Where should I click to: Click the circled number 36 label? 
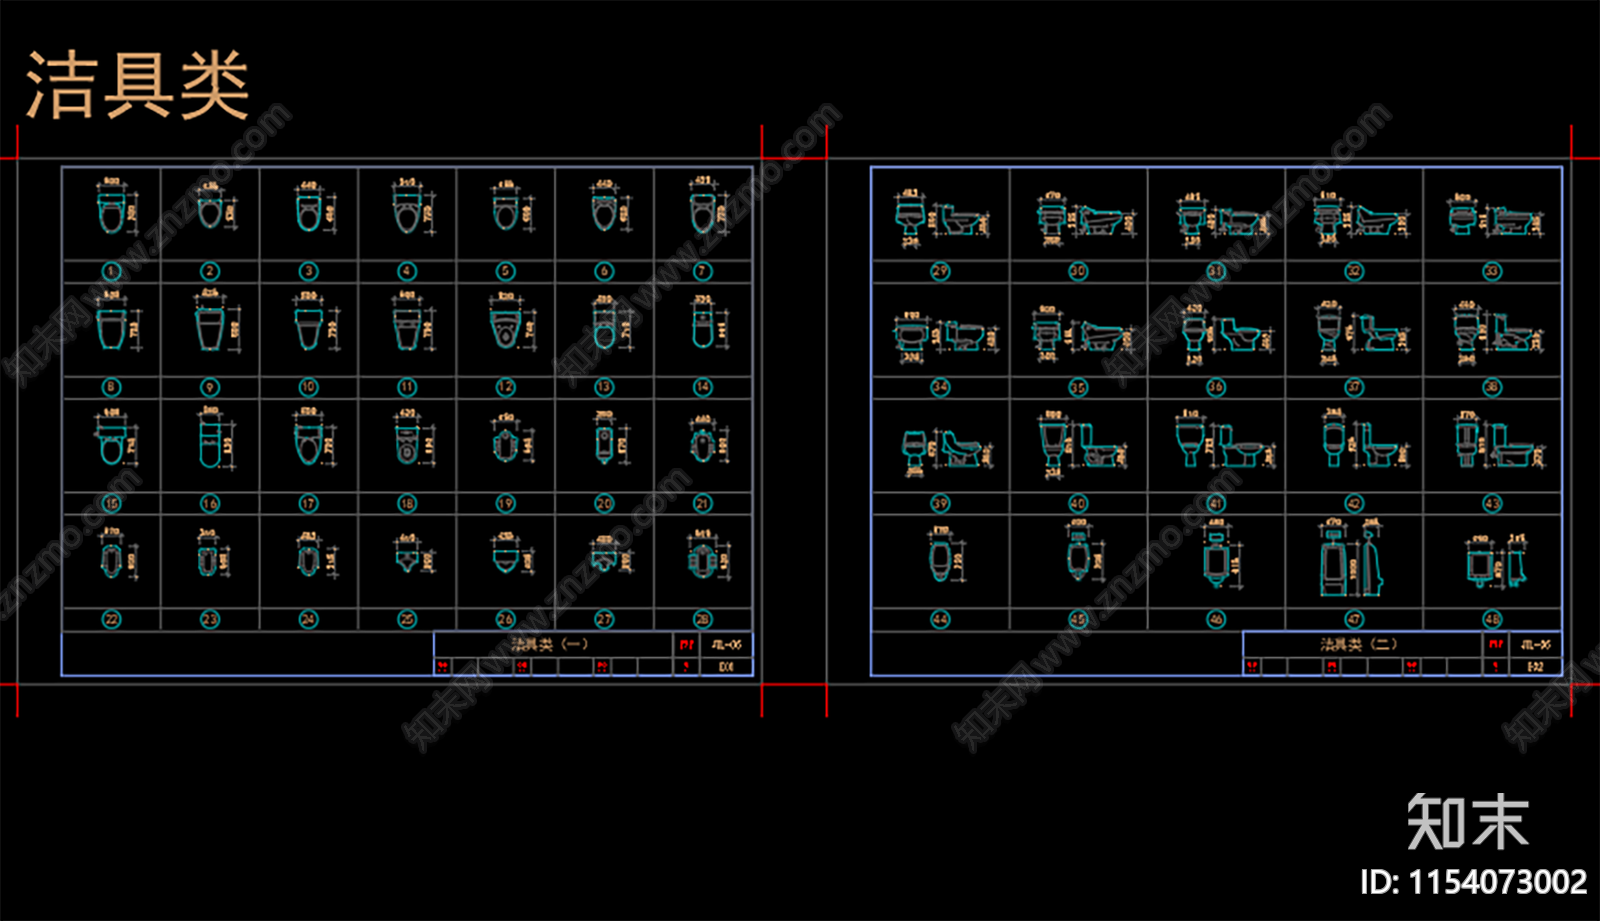1216,387
